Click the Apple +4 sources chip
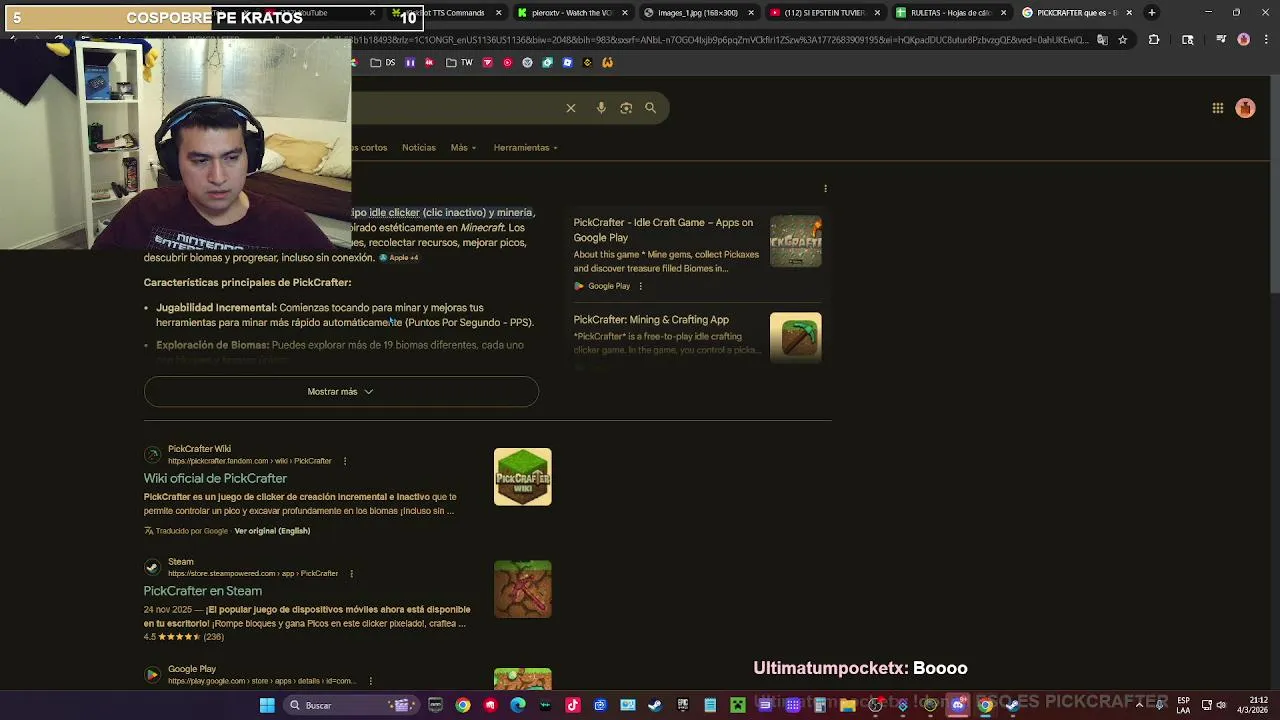The image size is (1280, 720). (x=398, y=258)
